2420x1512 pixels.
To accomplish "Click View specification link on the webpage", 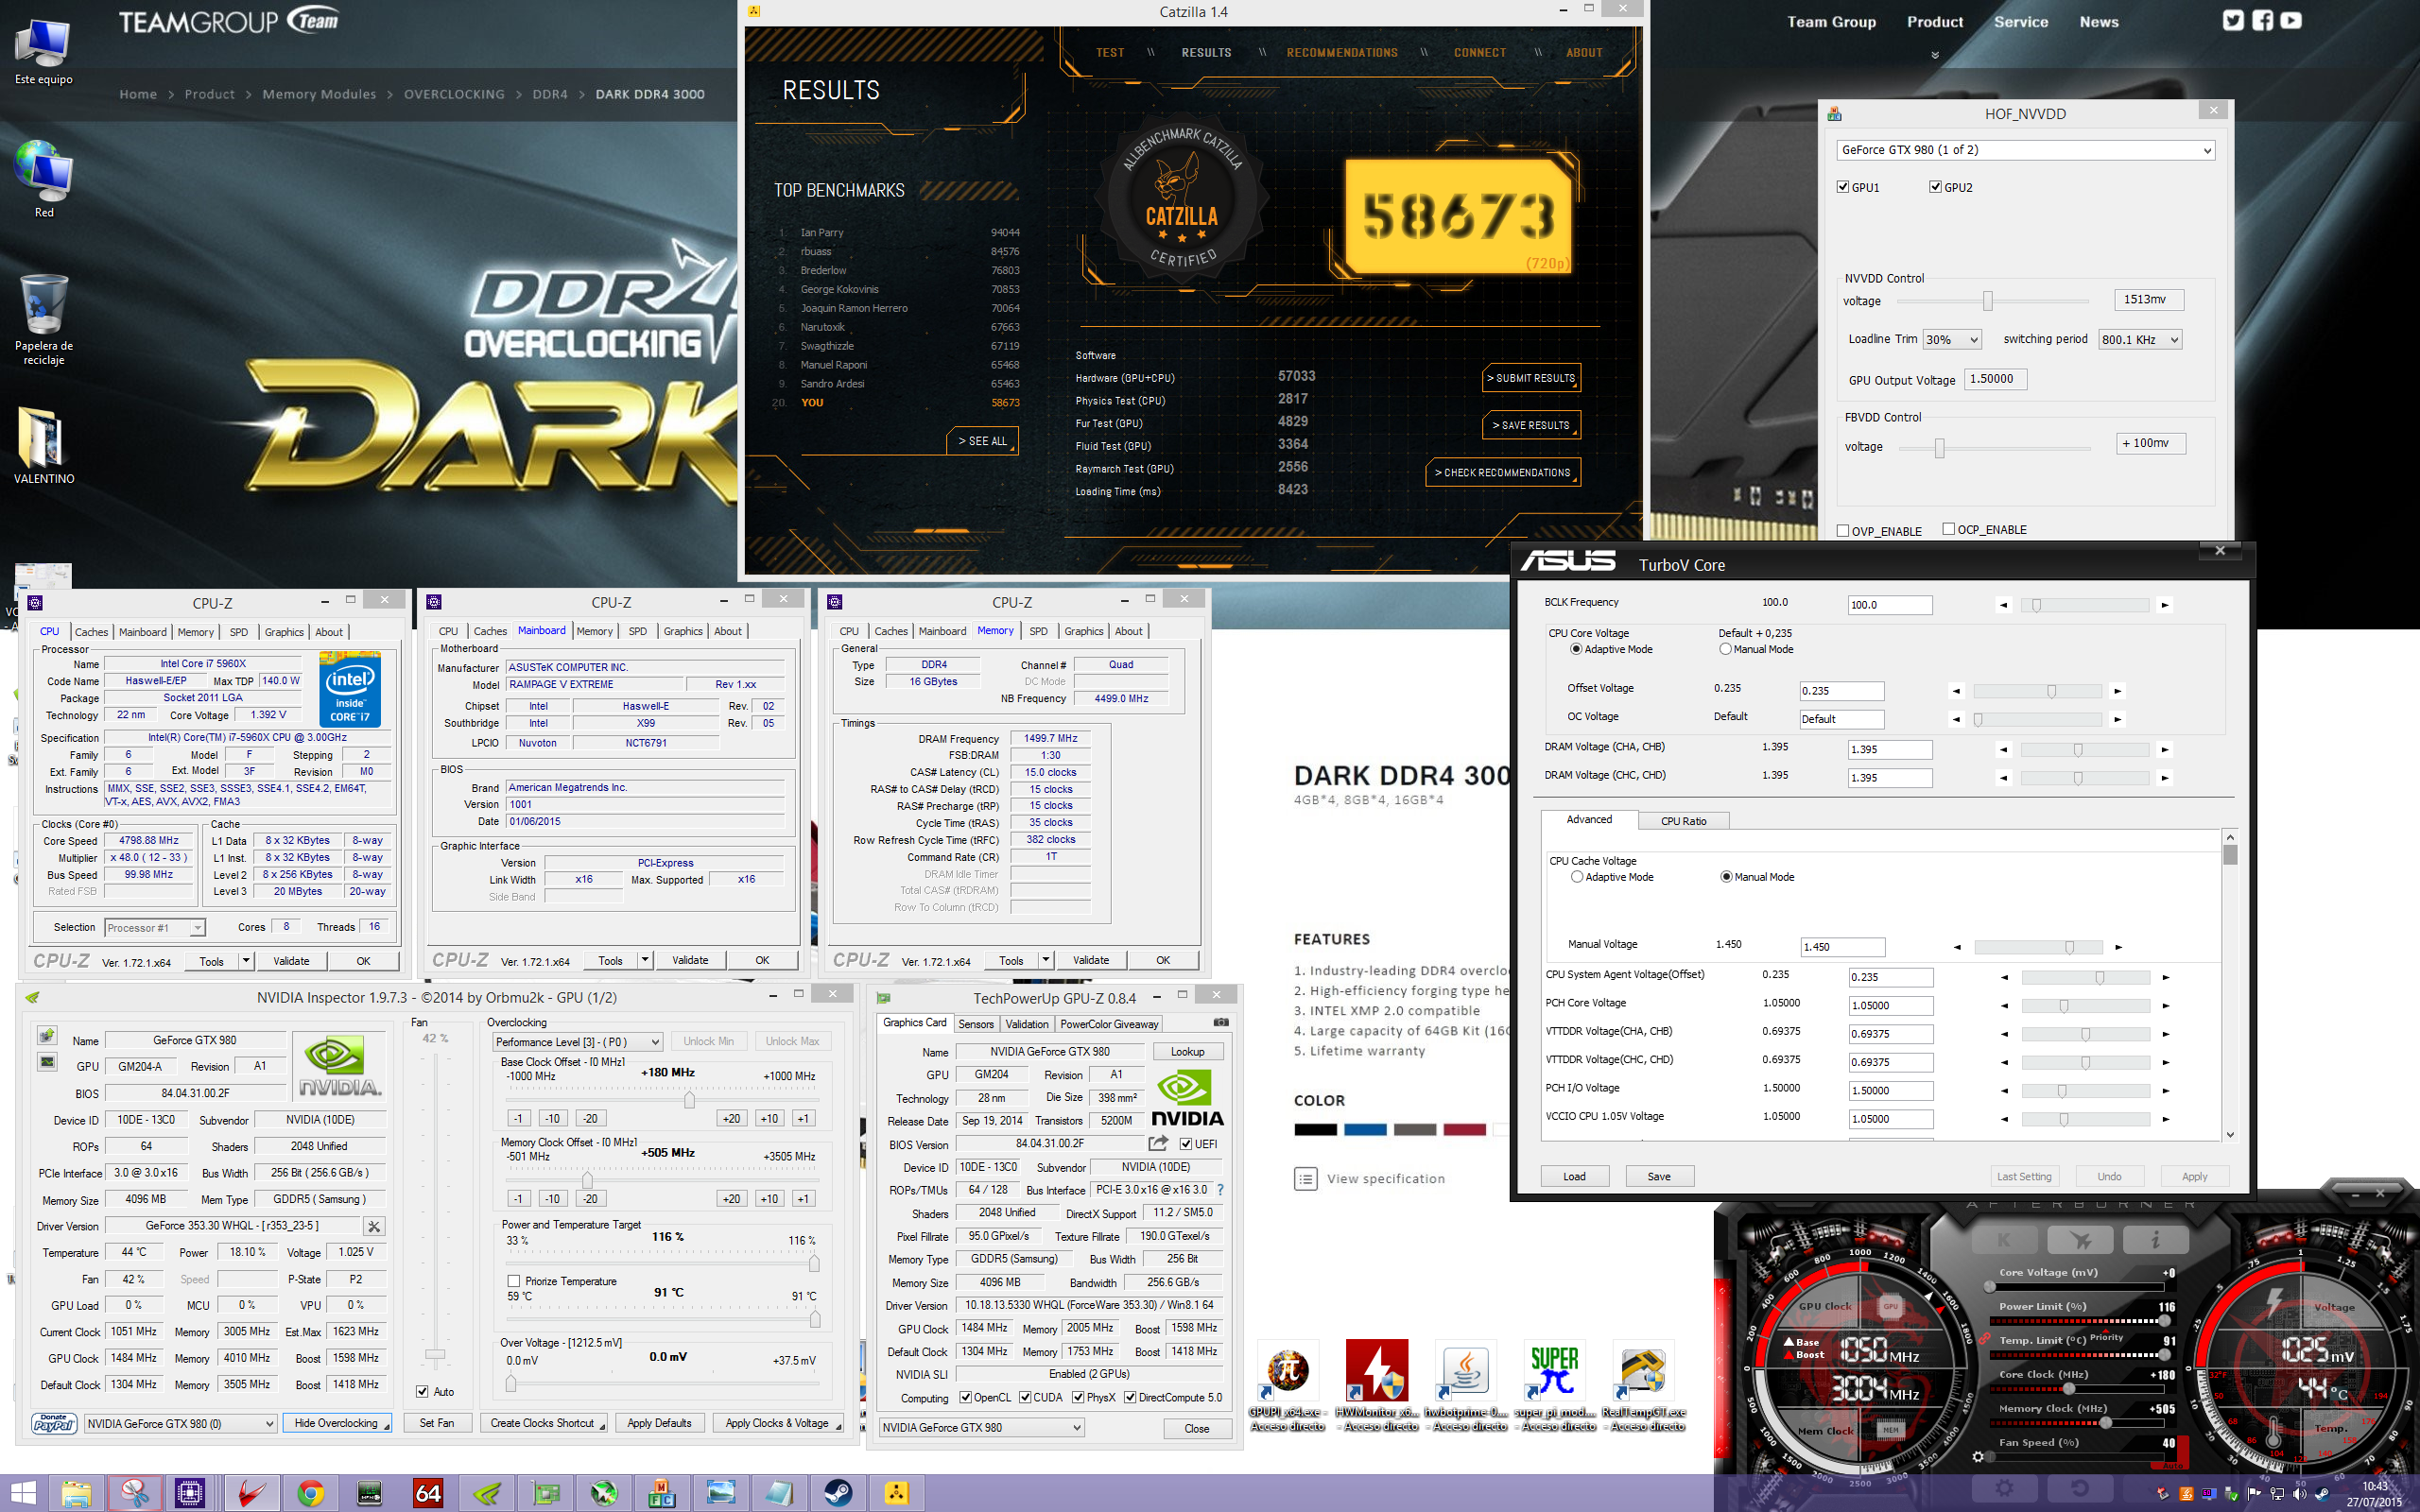I will (1385, 1179).
